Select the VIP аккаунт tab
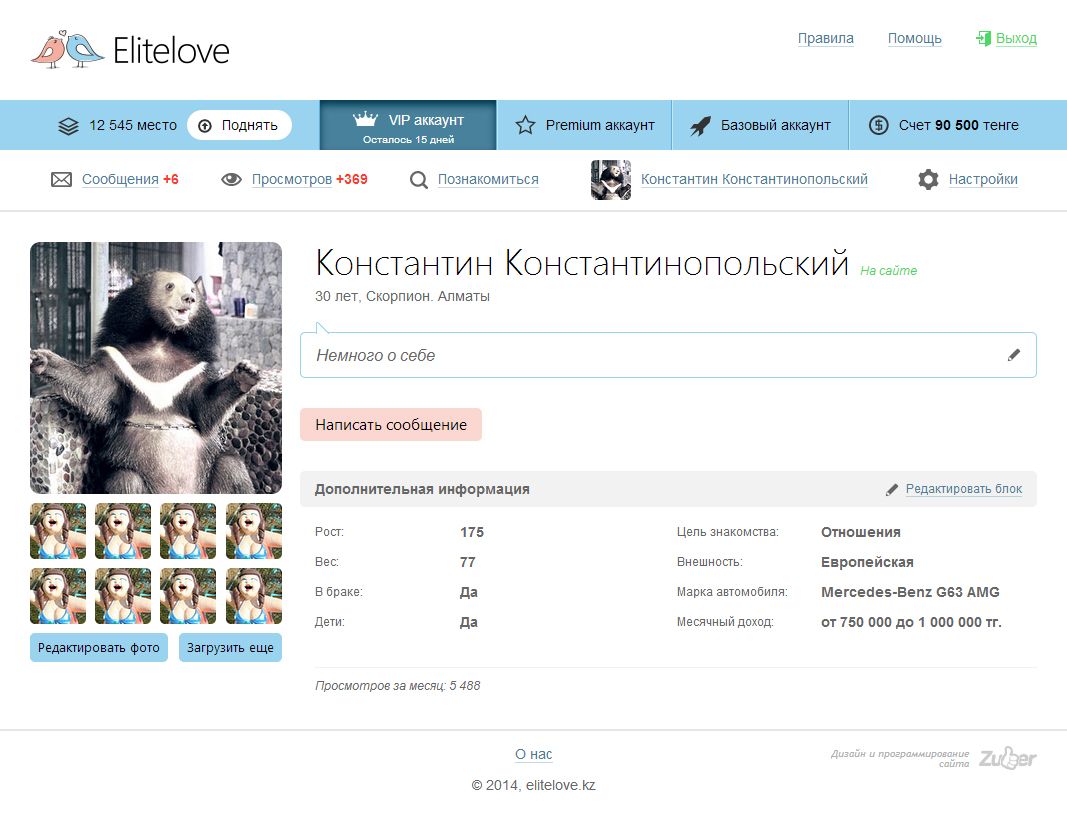1067x823 pixels. 408,125
